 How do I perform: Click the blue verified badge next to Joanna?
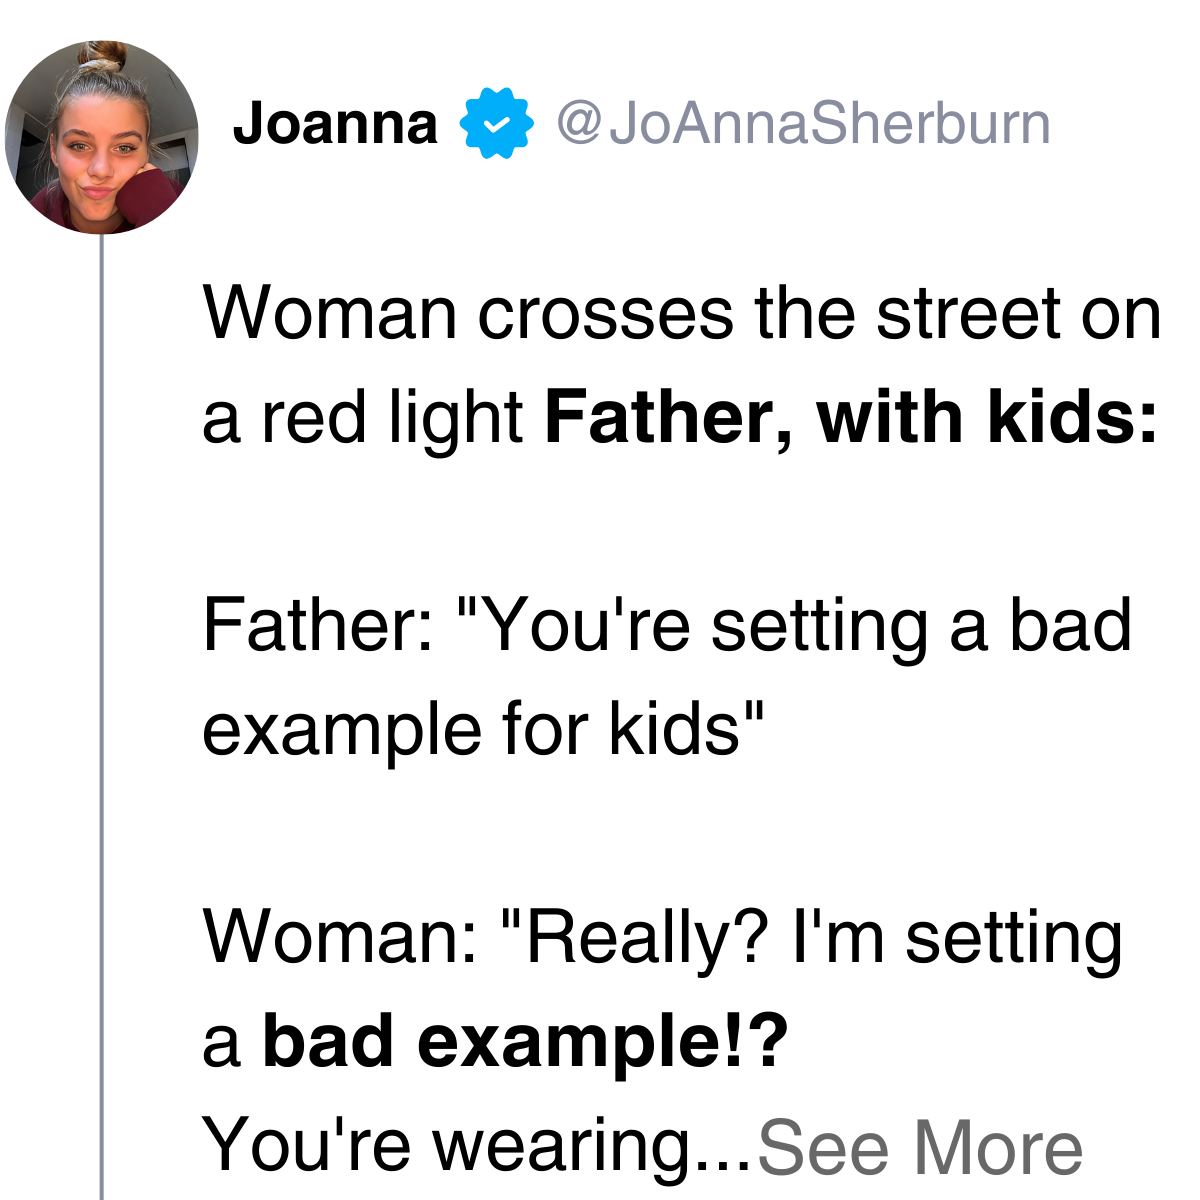pyautogui.click(x=496, y=123)
